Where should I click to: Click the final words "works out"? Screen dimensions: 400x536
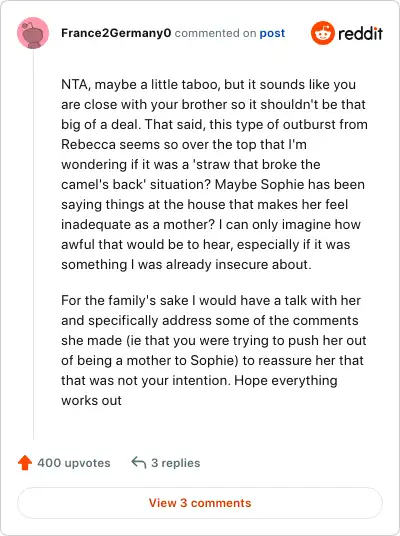(x=91, y=401)
